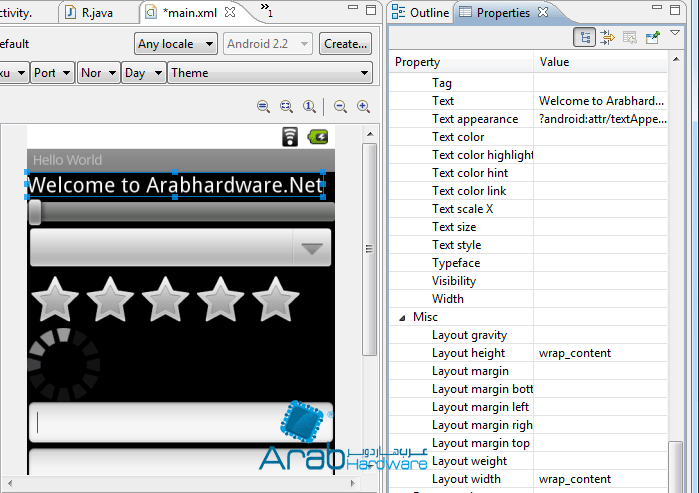Screen dimensions: 699x493
Task: Select the Tag property row
Action: click(x=528, y=83)
